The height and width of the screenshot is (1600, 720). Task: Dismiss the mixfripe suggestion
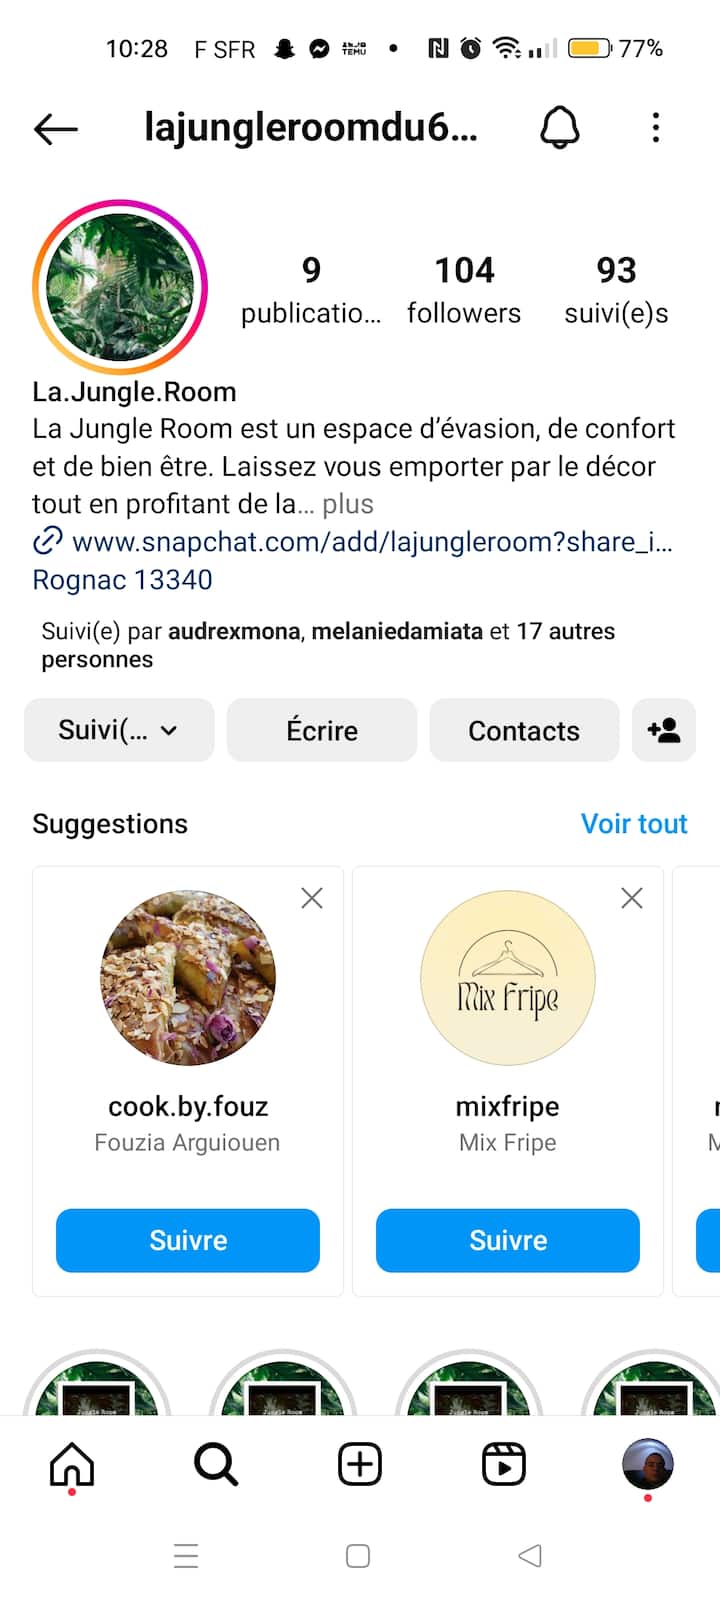[x=632, y=898]
